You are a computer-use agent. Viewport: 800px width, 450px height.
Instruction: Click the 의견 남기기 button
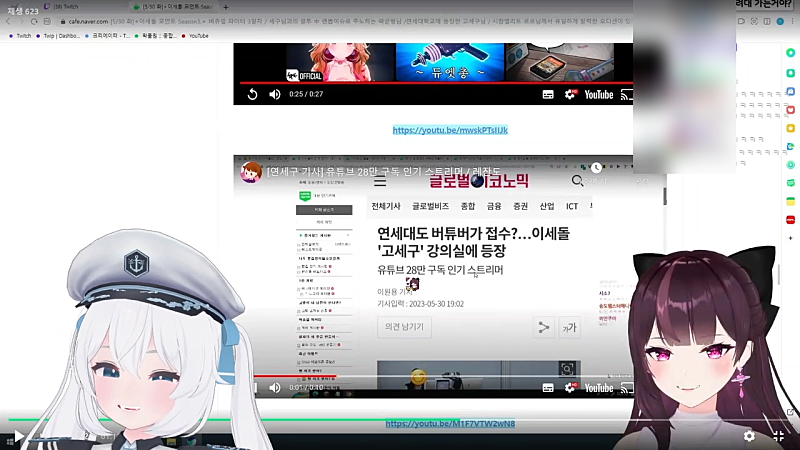pos(405,327)
